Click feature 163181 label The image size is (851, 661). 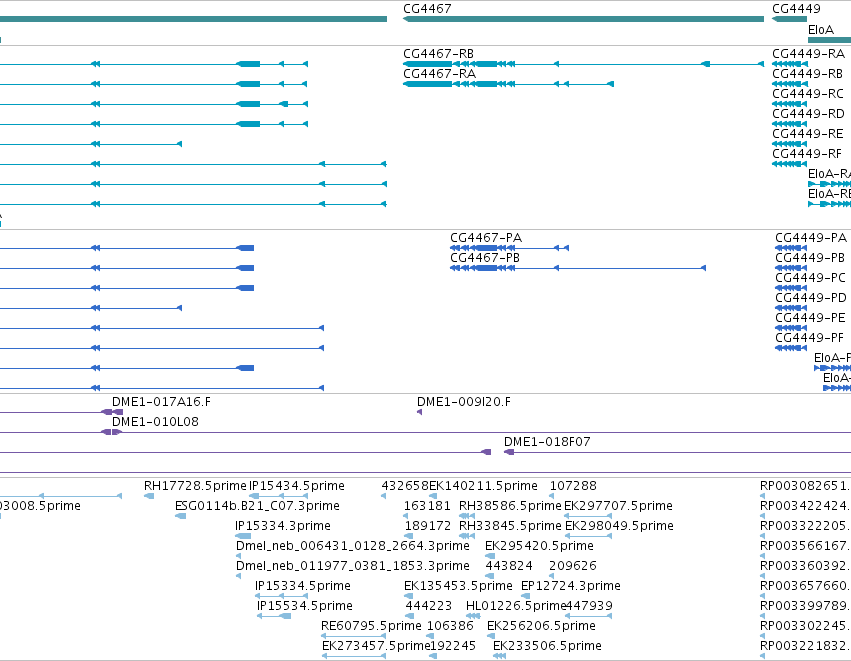point(427,506)
